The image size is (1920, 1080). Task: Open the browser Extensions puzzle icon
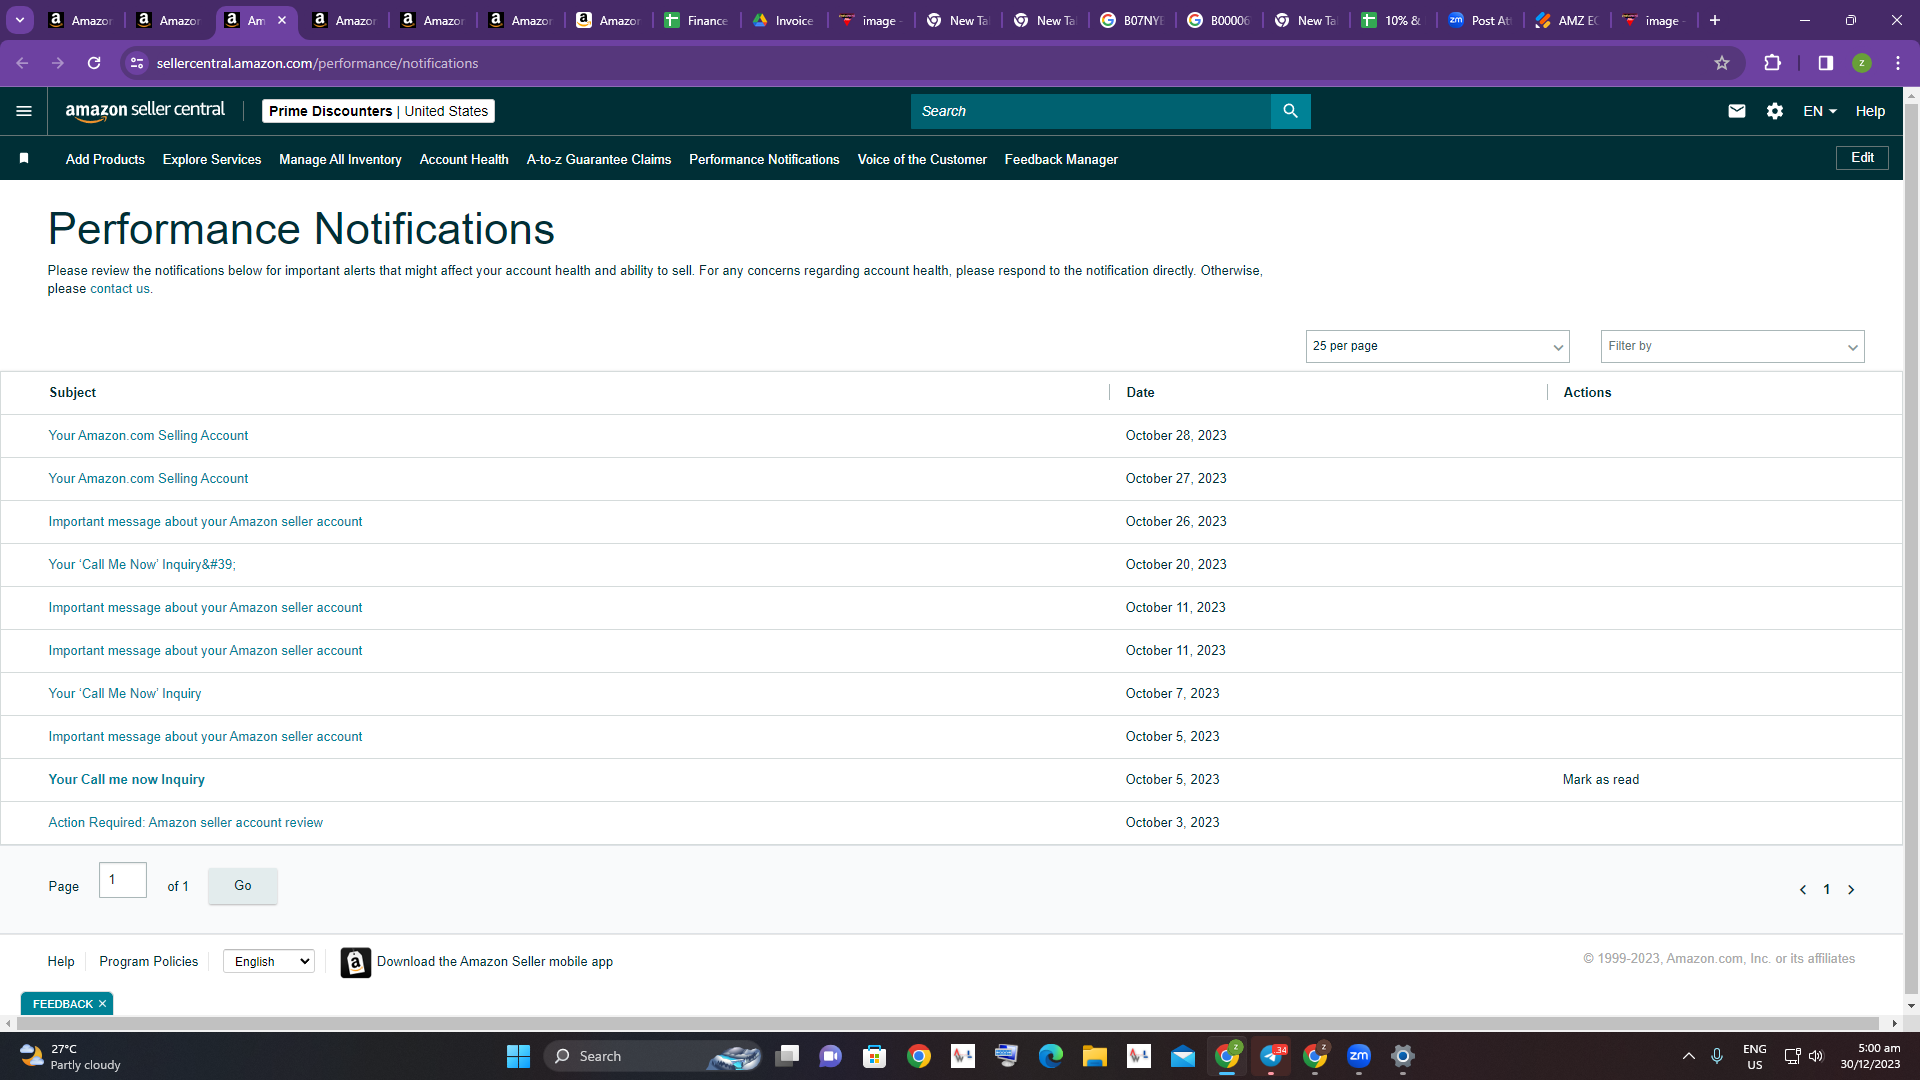tap(1773, 63)
